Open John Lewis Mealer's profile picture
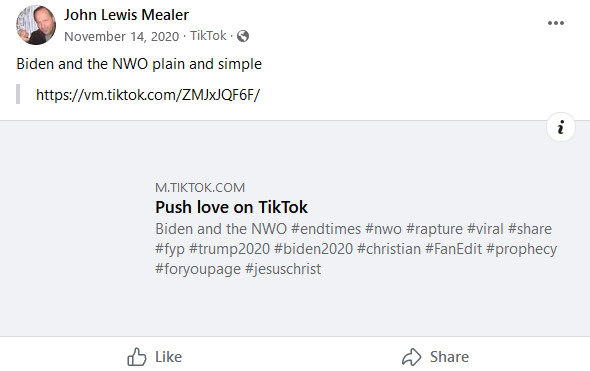 36,25
